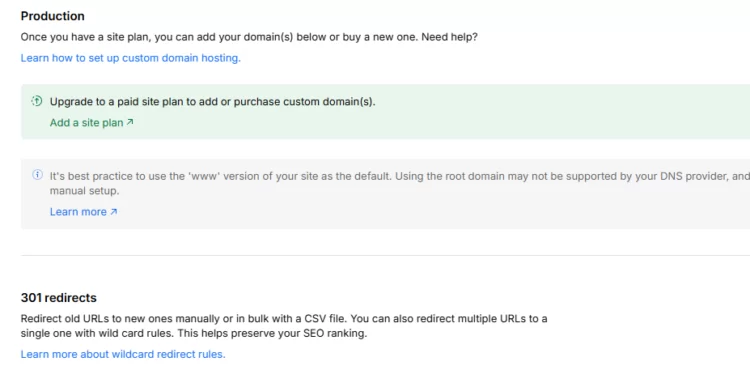Viewport: 750px width, 370px height.
Task: Open the custom domain hosting guide link
Action: (x=131, y=58)
